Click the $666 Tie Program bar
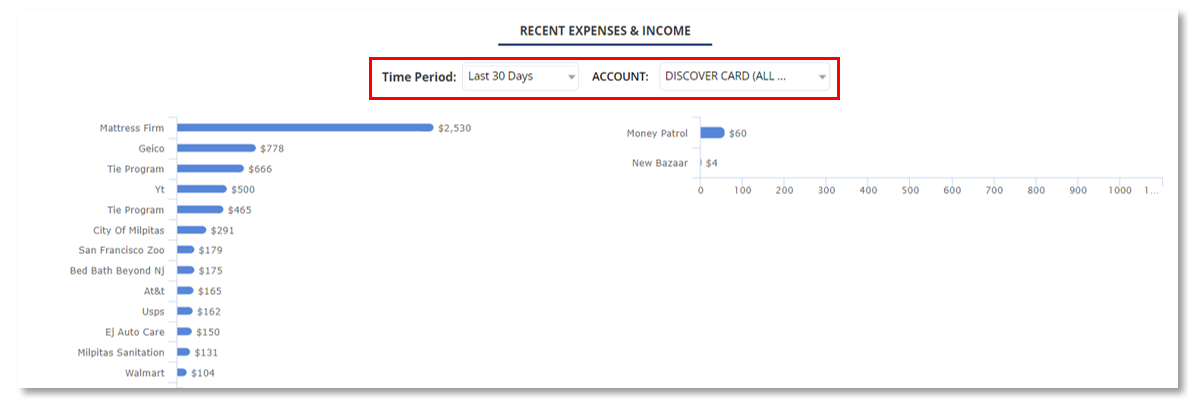This screenshot has height=399, width=1188. (210, 169)
